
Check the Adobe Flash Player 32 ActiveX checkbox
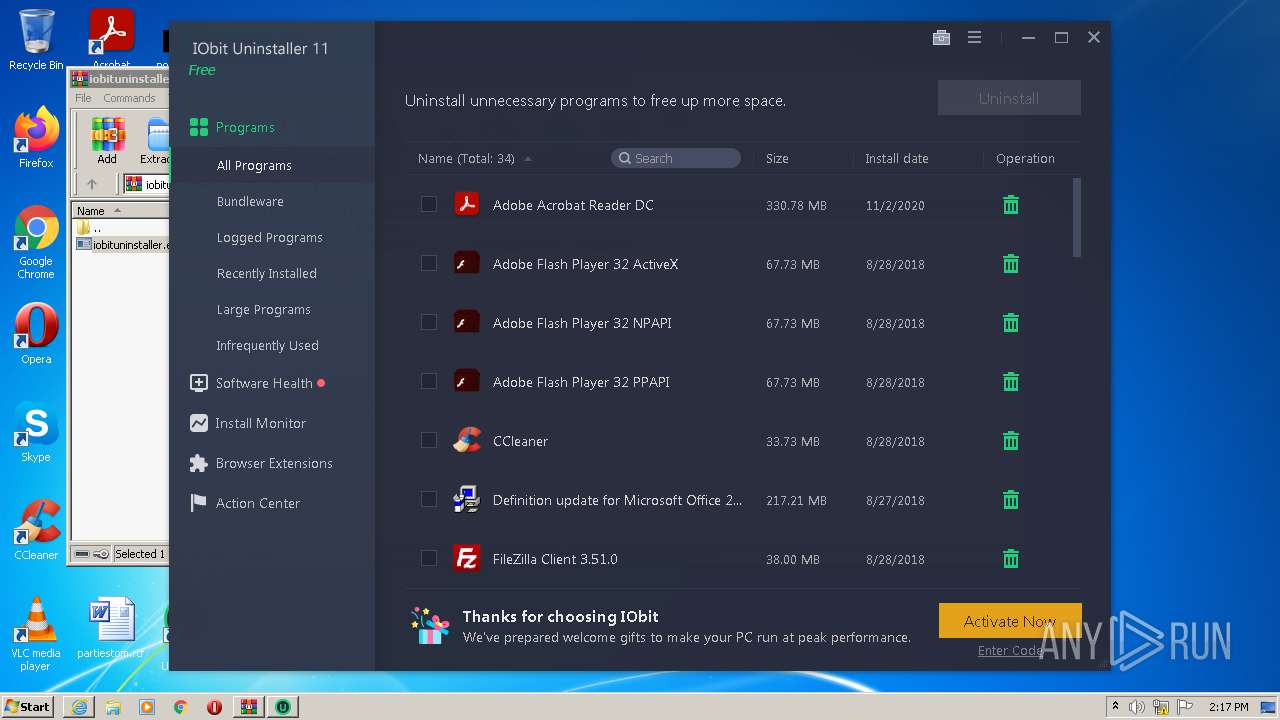(429, 263)
